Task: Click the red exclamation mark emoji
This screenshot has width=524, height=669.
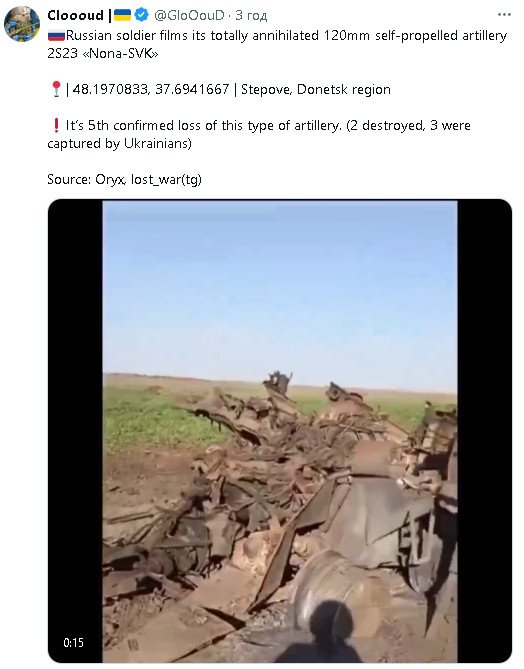Action: (x=55, y=125)
